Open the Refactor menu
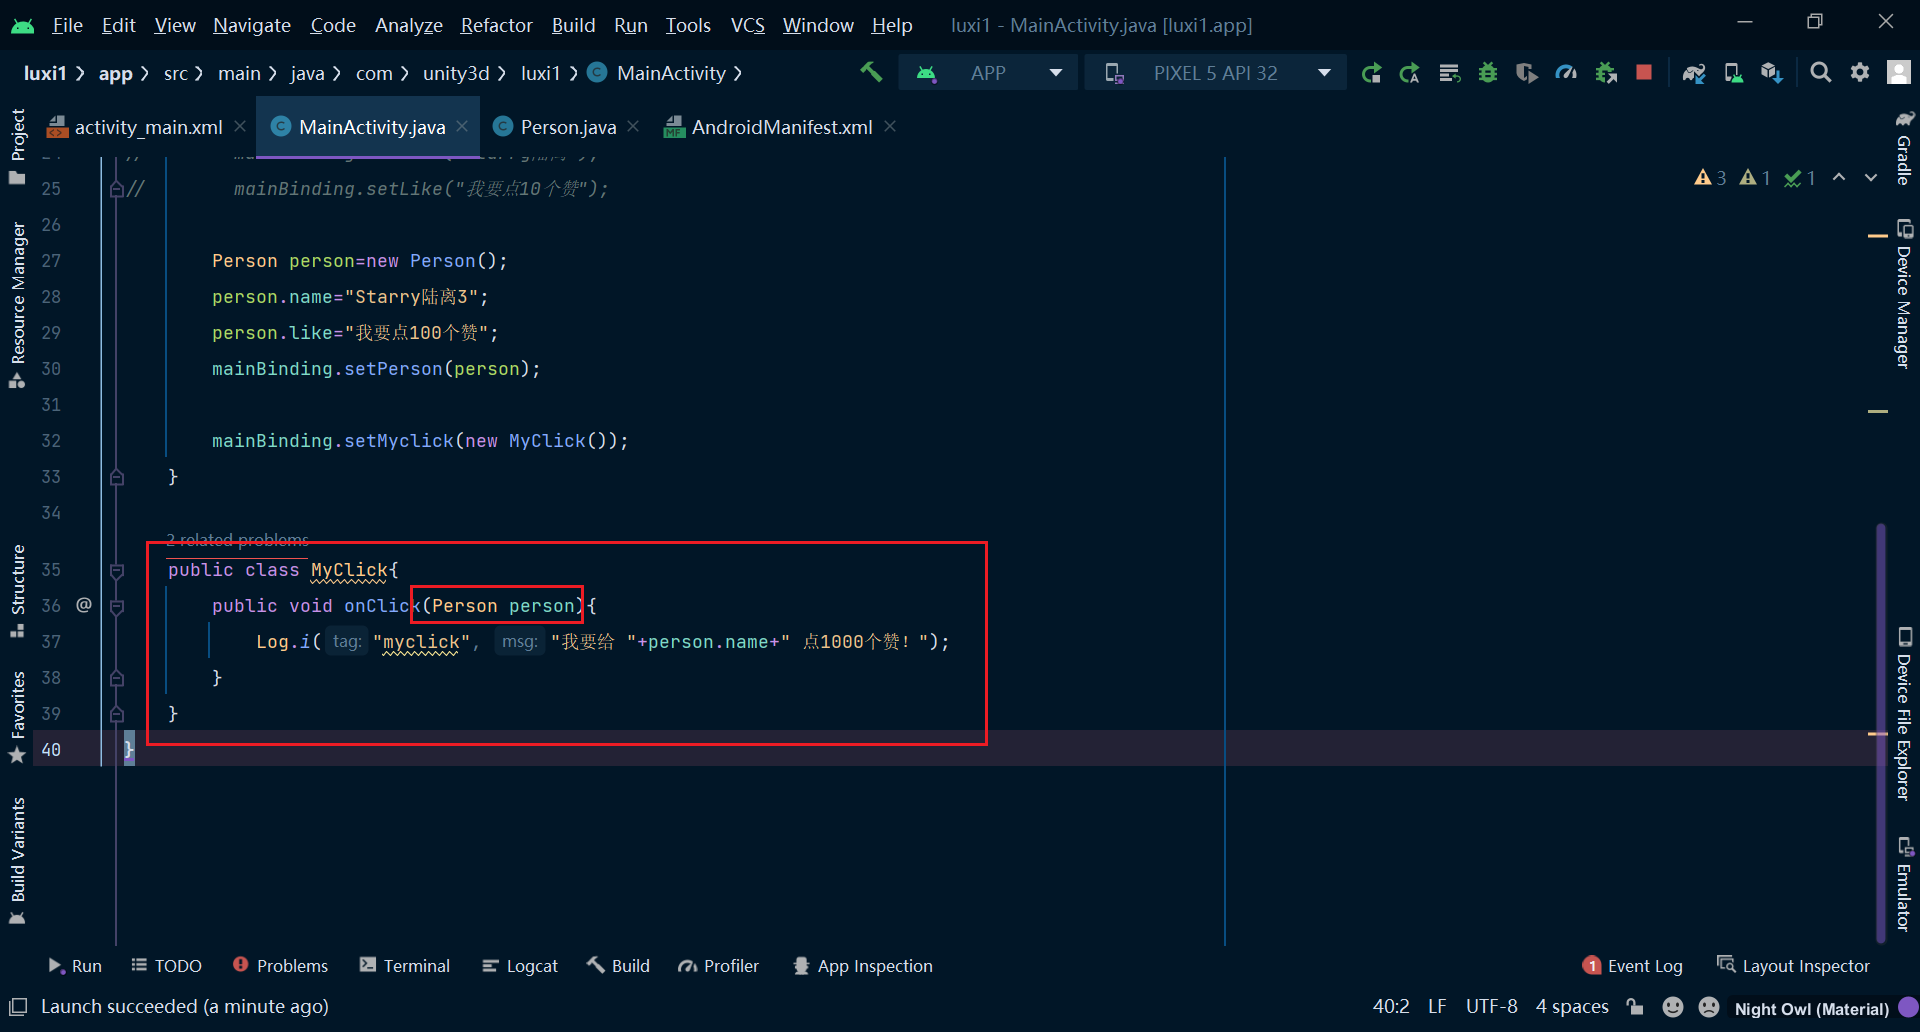This screenshot has width=1920, height=1032. coord(496,25)
